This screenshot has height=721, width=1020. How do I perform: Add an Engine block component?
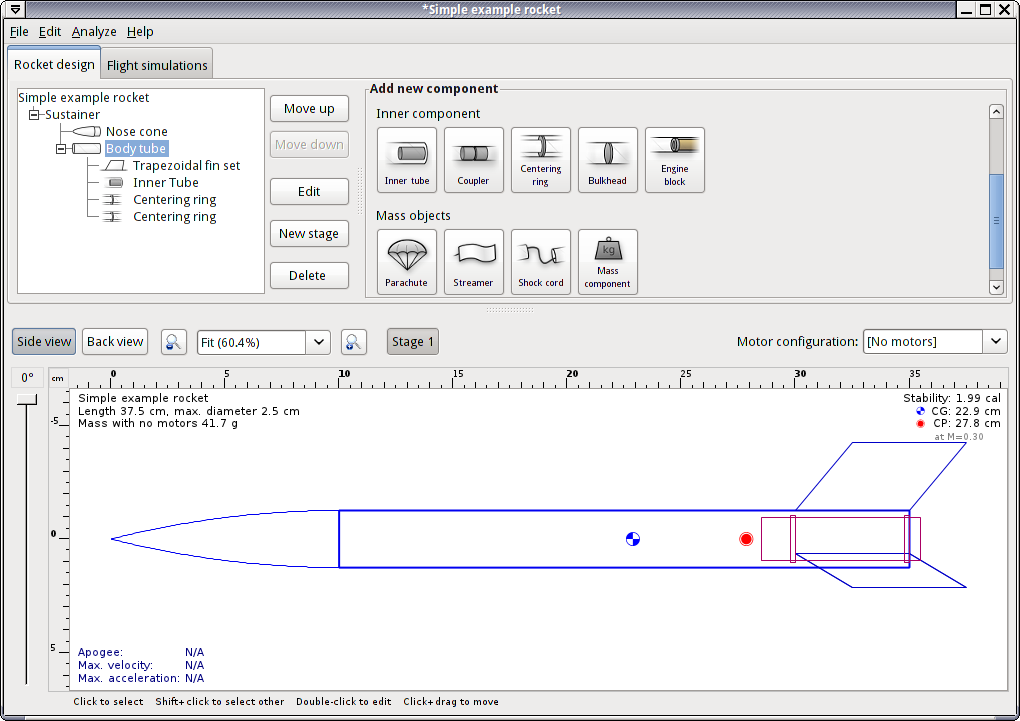click(675, 160)
